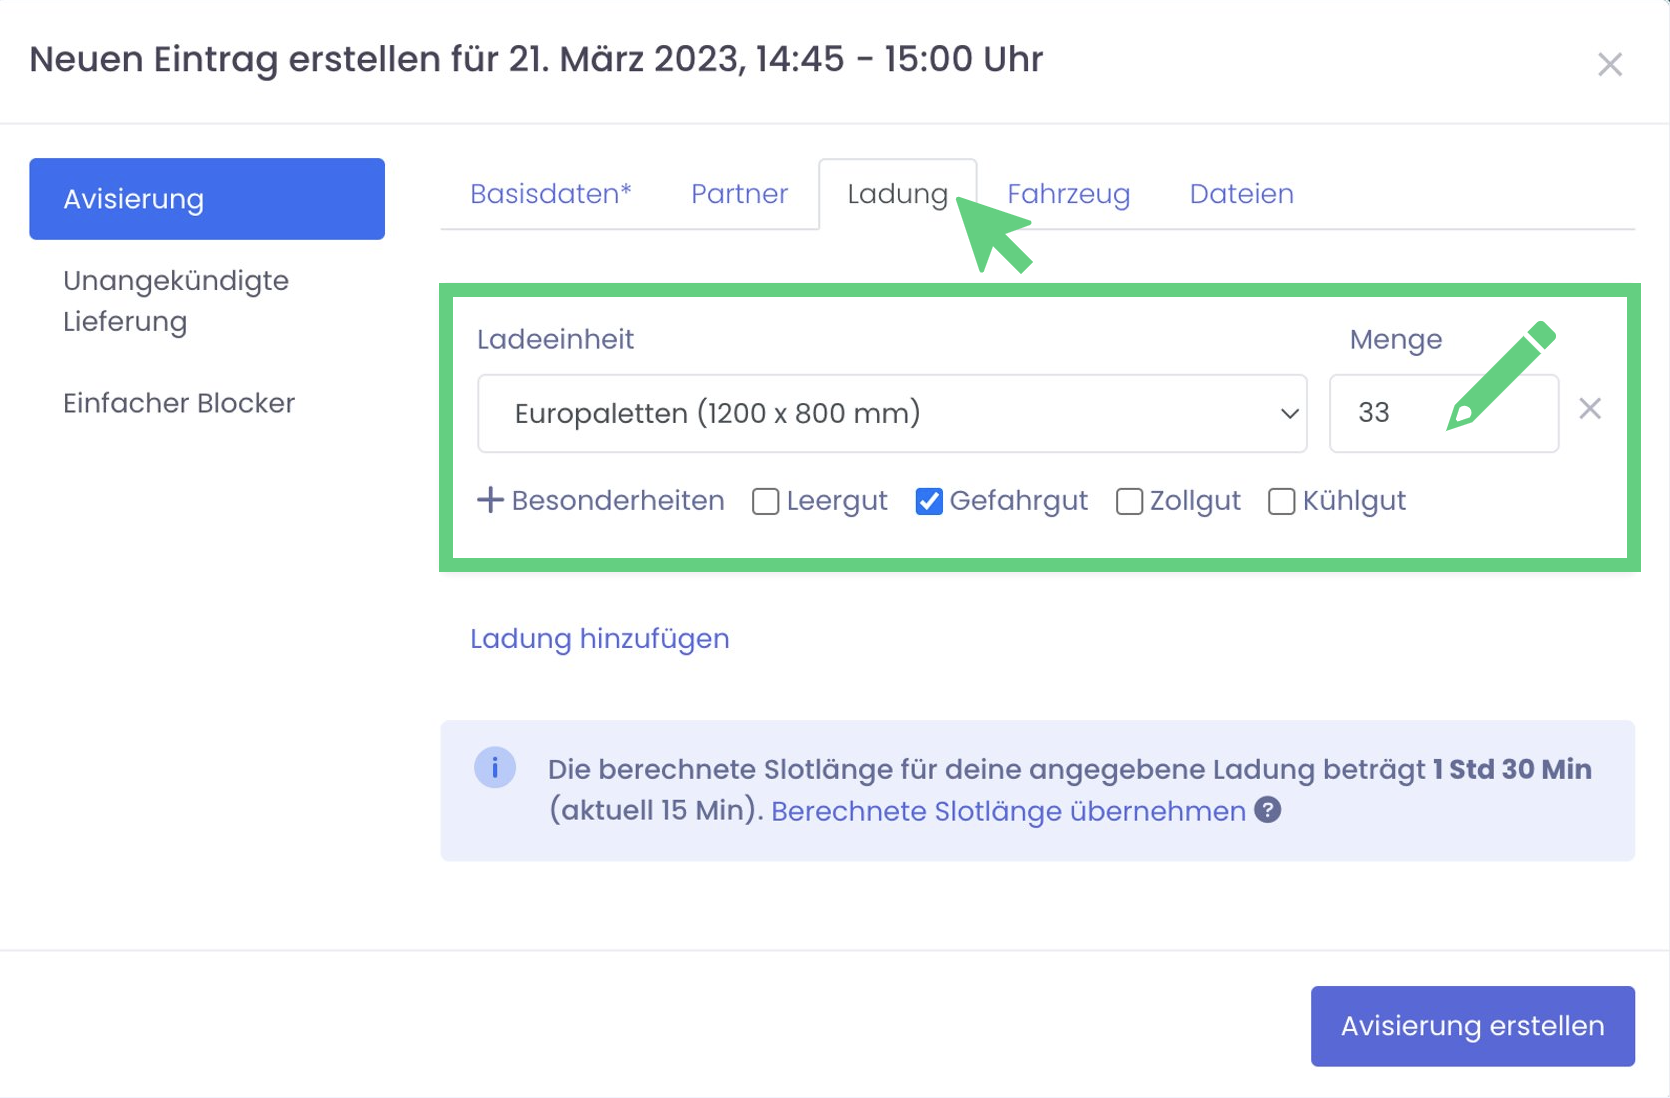Remove the Europaletten cargo row
This screenshot has width=1670, height=1098.
(x=1590, y=409)
